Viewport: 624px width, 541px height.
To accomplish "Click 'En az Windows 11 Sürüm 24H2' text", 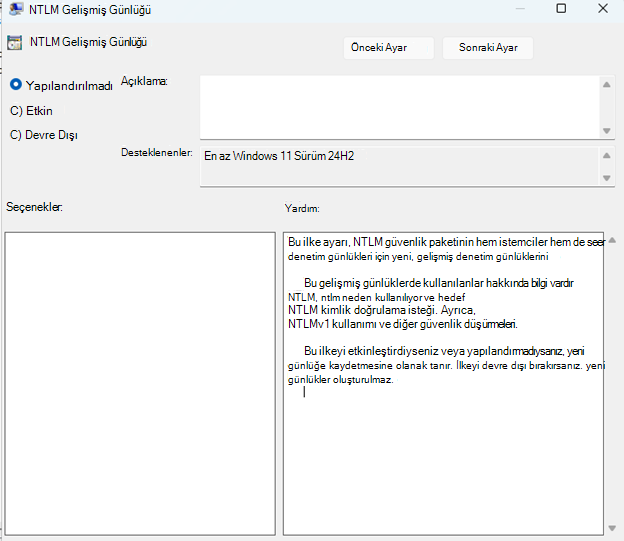I will point(279,156).
